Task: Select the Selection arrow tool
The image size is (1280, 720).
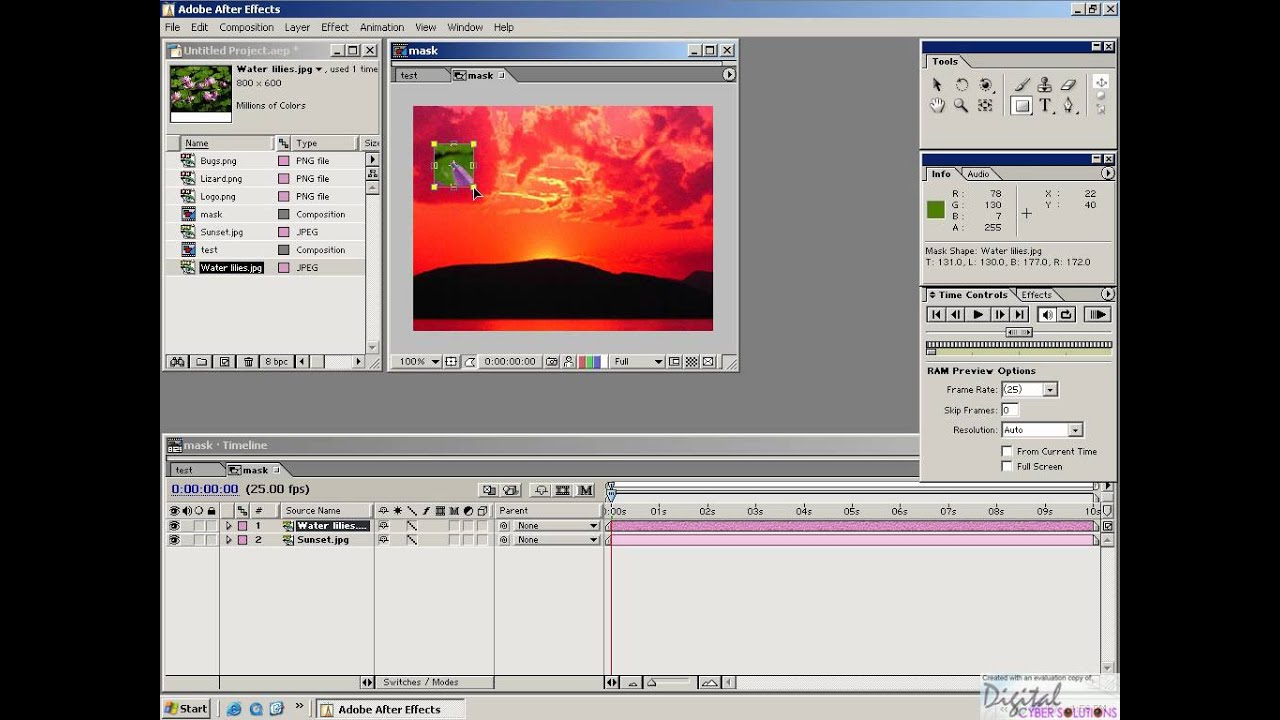Action: [937, 85]
